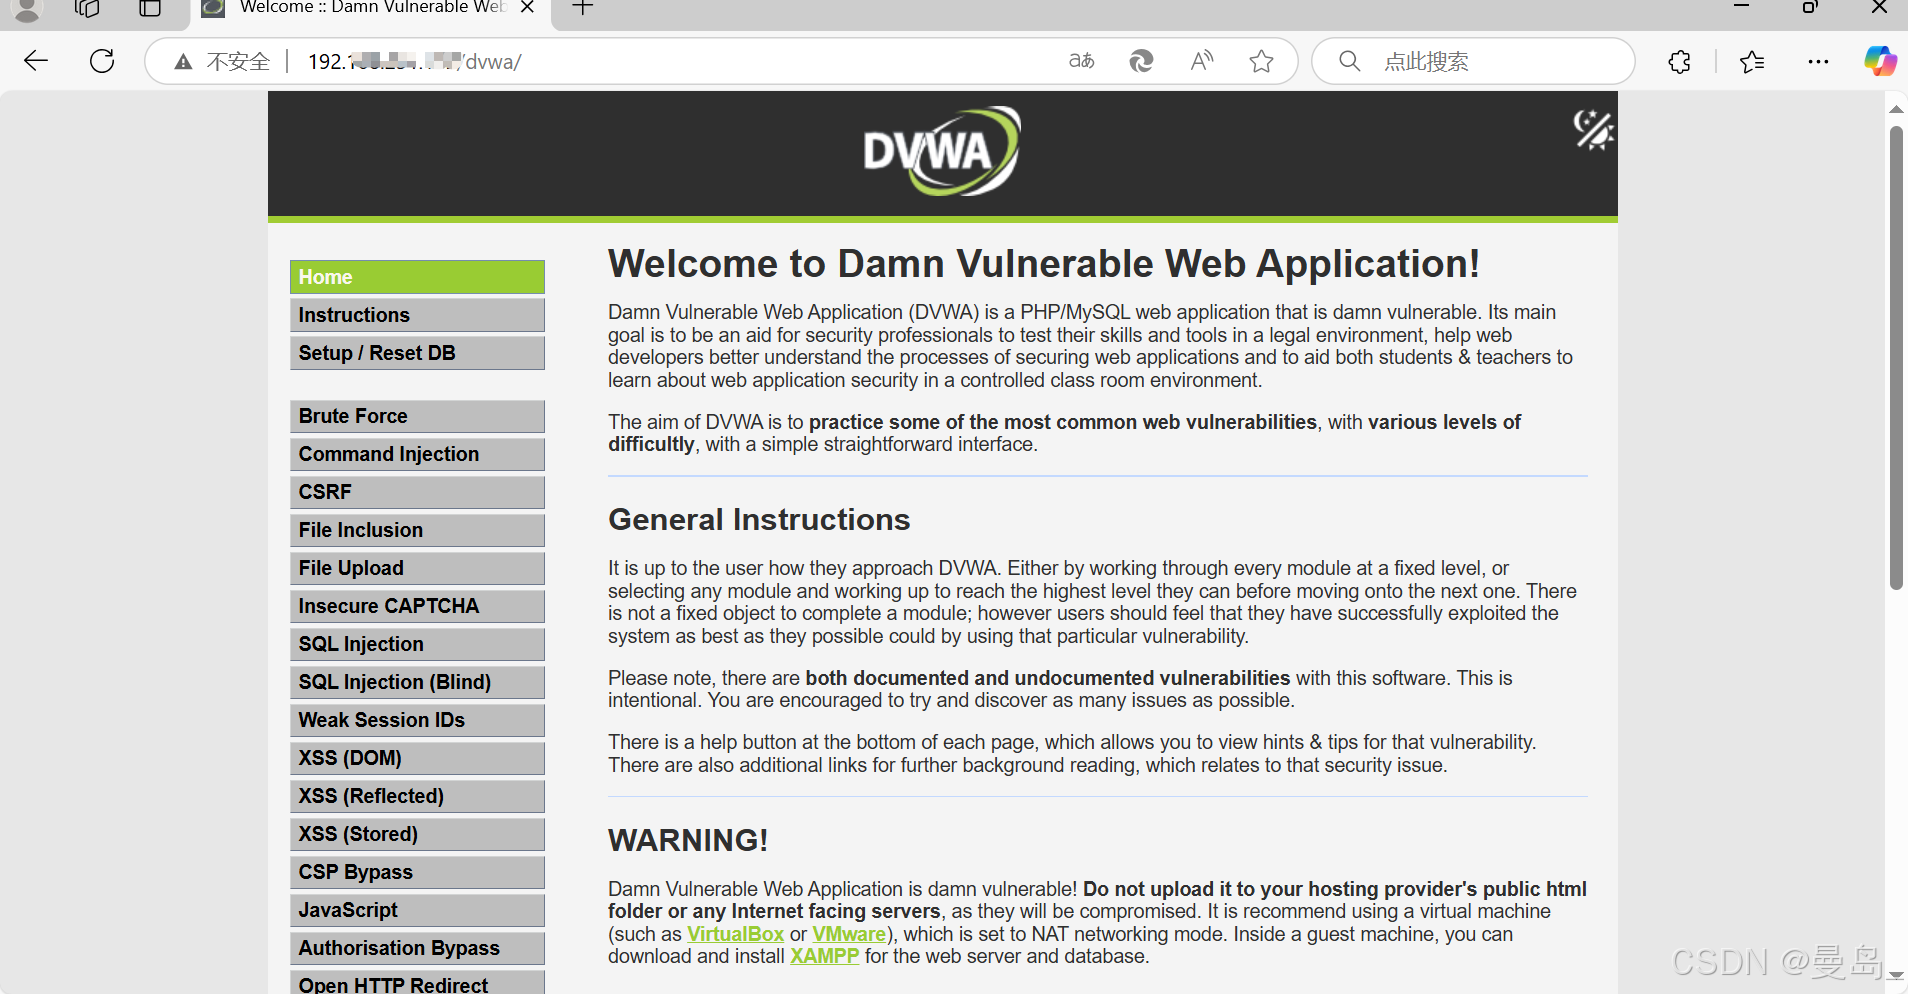Activate the read aloud icon
Image resolution: width=1908 pixels, height=994 pixels.
point(1201,61)
